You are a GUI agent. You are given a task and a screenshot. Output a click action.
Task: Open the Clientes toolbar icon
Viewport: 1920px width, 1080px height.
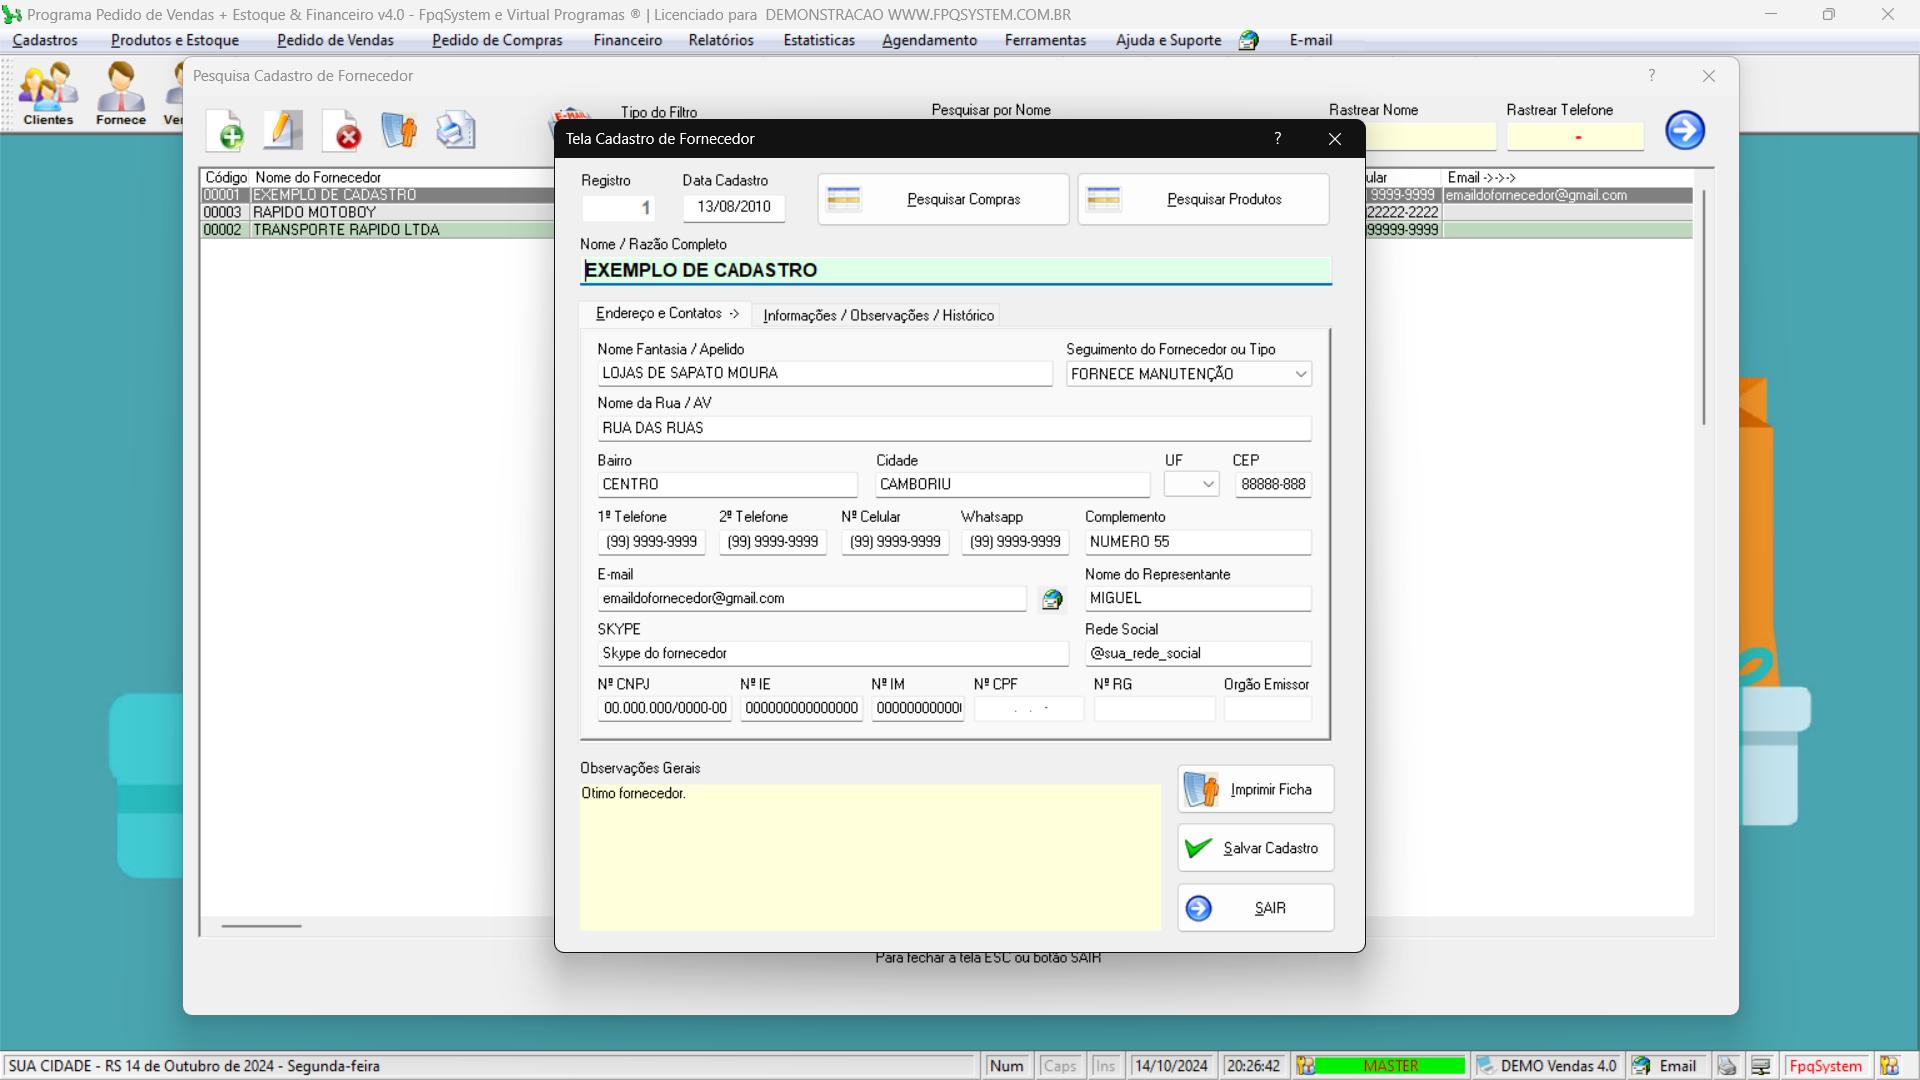coord(48,94)
